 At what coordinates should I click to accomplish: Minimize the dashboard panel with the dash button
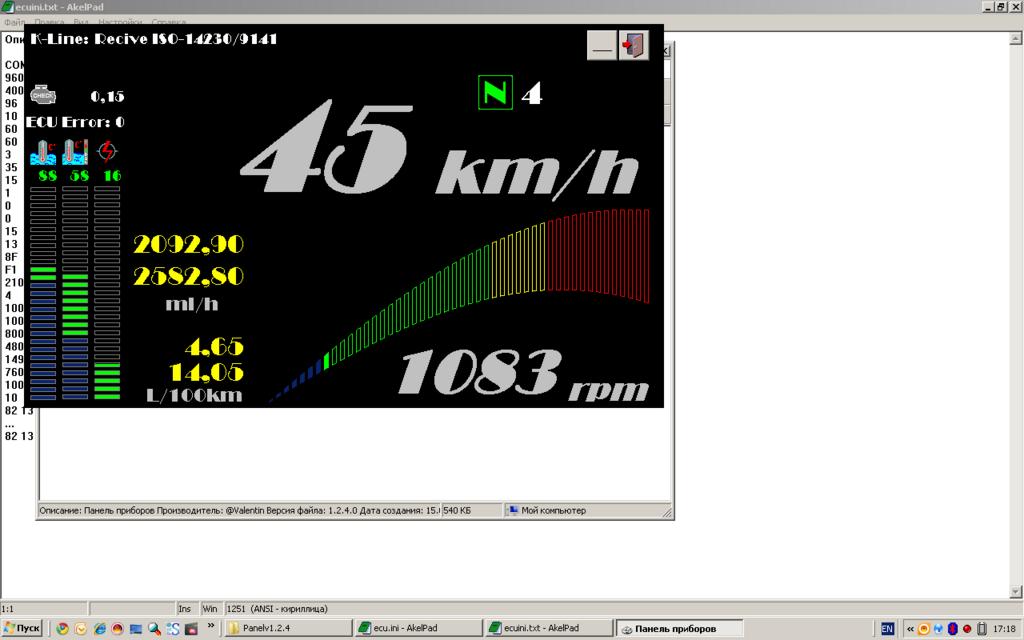pos(601,45)
